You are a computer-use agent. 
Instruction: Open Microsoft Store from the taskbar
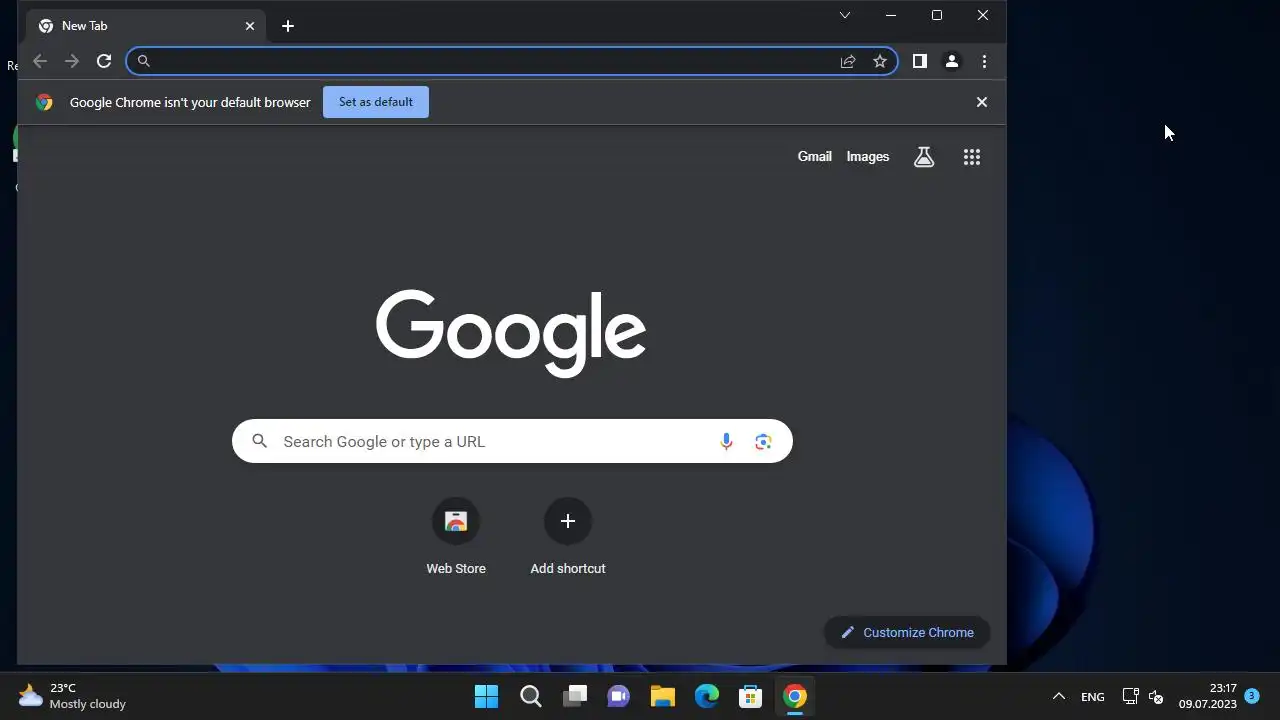point(751,696)
